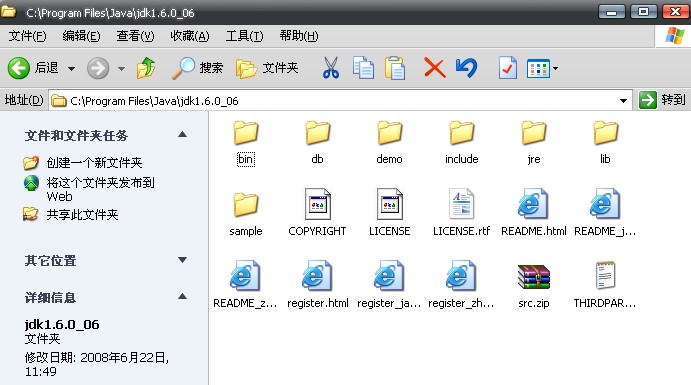Delete item with the red X
Image resolution: width=691 pixels, height=385 pixels.
435,68
